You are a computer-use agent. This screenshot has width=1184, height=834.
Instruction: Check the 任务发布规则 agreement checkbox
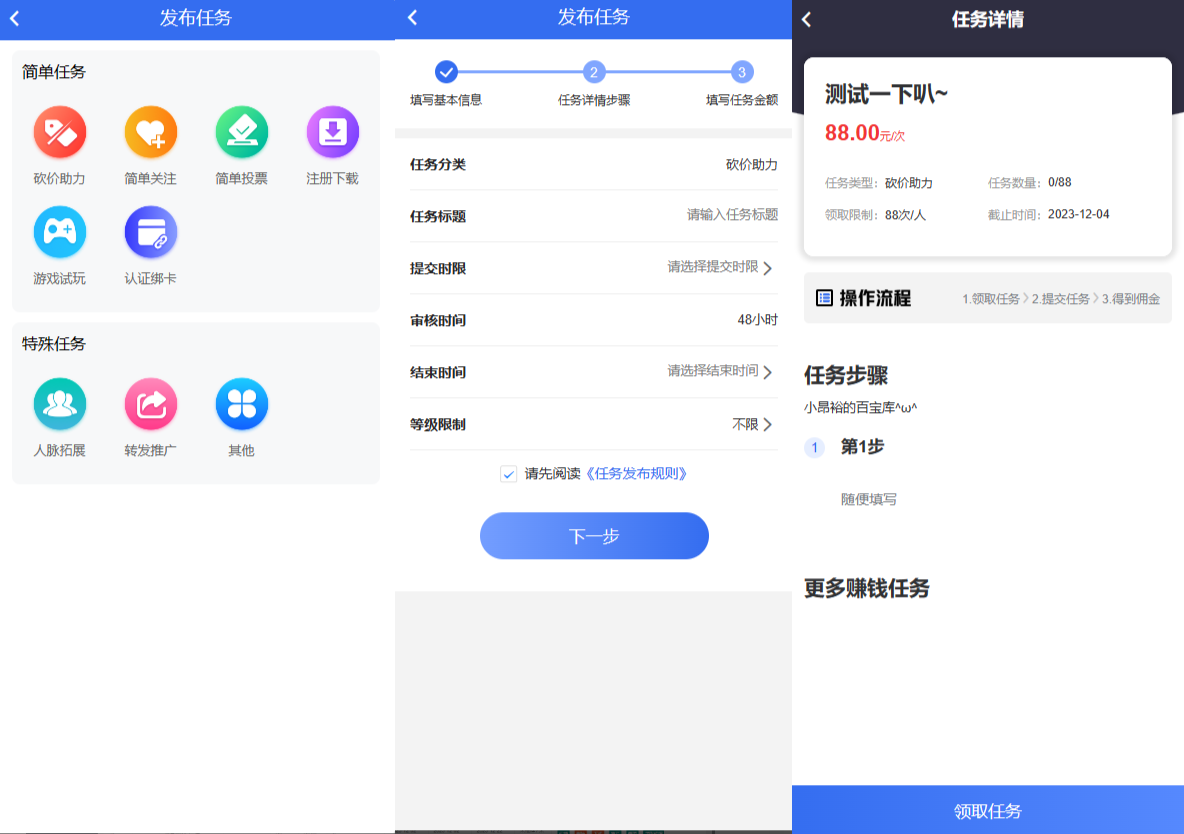tap(509, 474)
